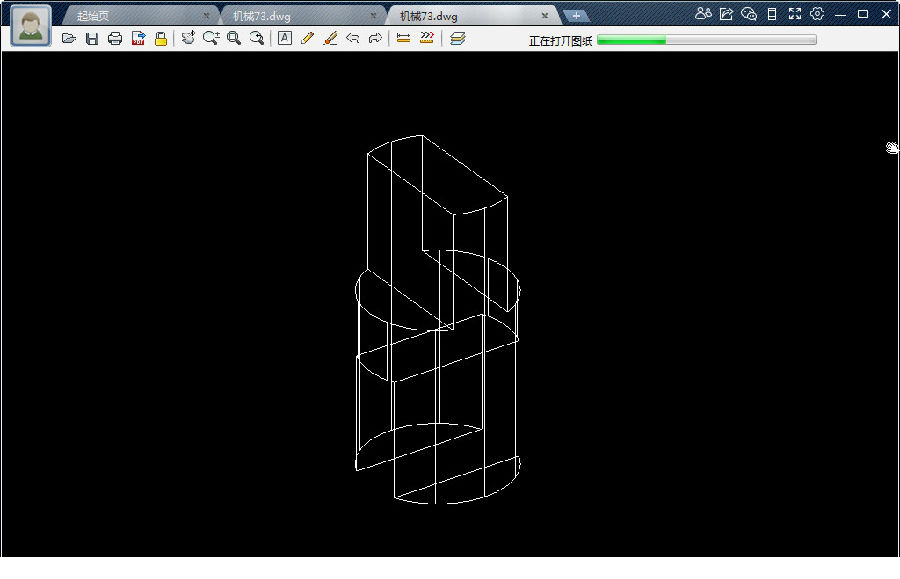Screen dimensions: 900x579
Task: Open a drawing file with the folder icon
Action: pyautogui.click(x=69, y=38)
